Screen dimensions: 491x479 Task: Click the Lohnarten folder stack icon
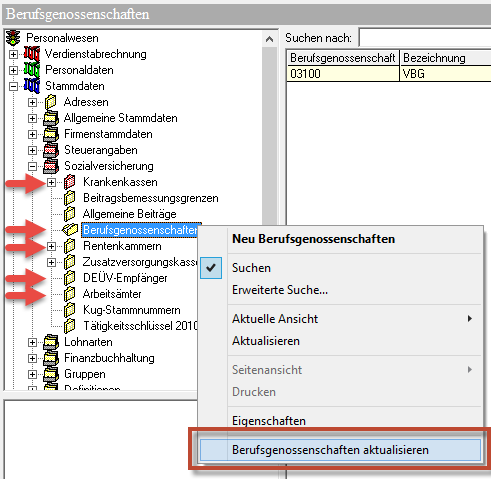(51, 342)
